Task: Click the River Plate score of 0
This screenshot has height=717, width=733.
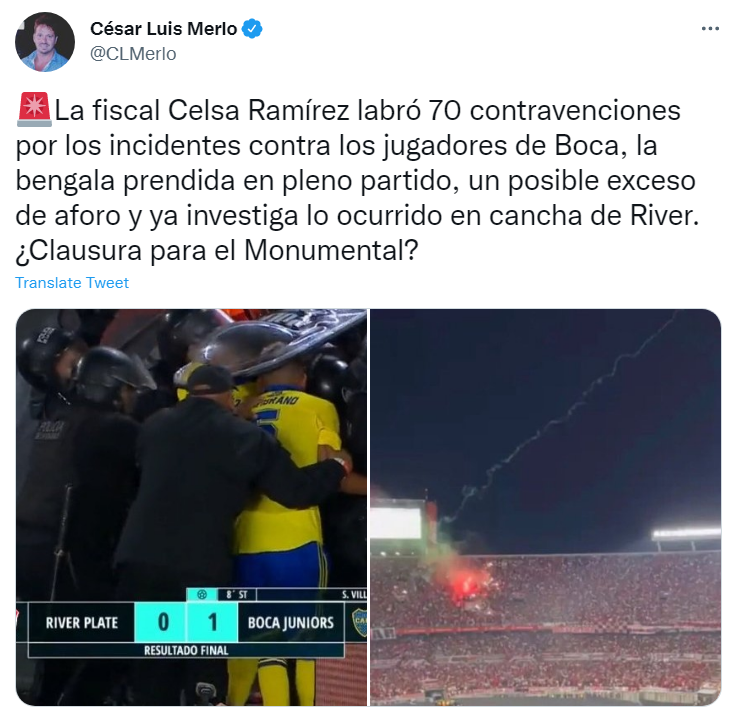Action: [x=163, y=622]
